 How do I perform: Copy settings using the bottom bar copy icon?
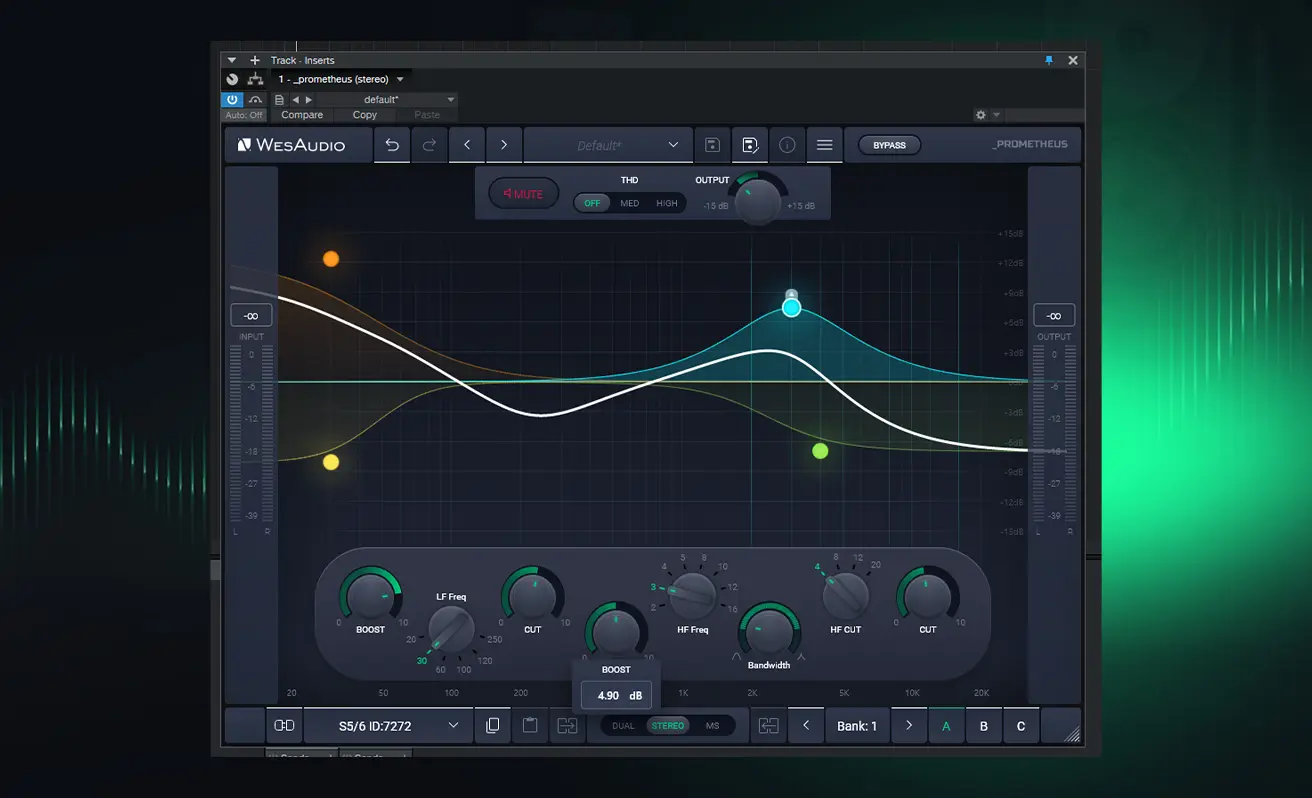pos(492,726)
